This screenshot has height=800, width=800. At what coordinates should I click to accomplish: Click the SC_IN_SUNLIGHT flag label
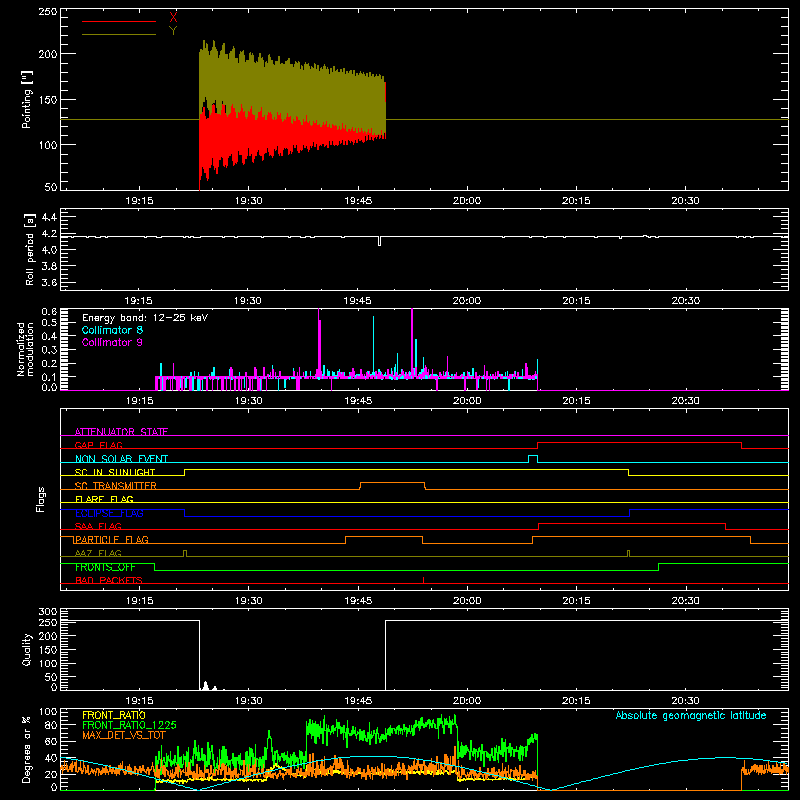[x=115, y=472]
